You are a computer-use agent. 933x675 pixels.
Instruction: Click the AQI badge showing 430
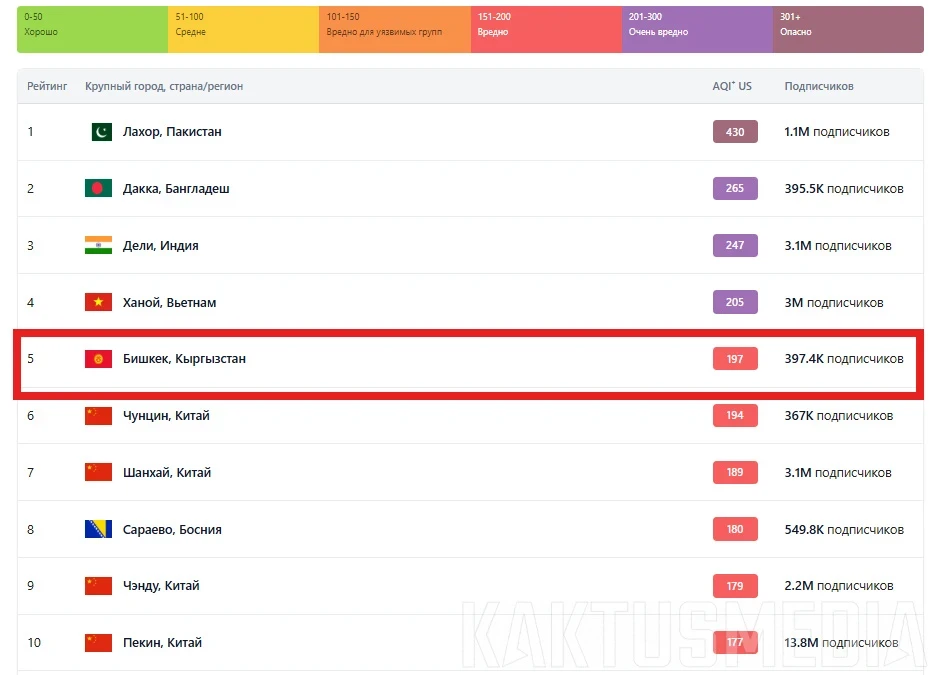point(735,131)
